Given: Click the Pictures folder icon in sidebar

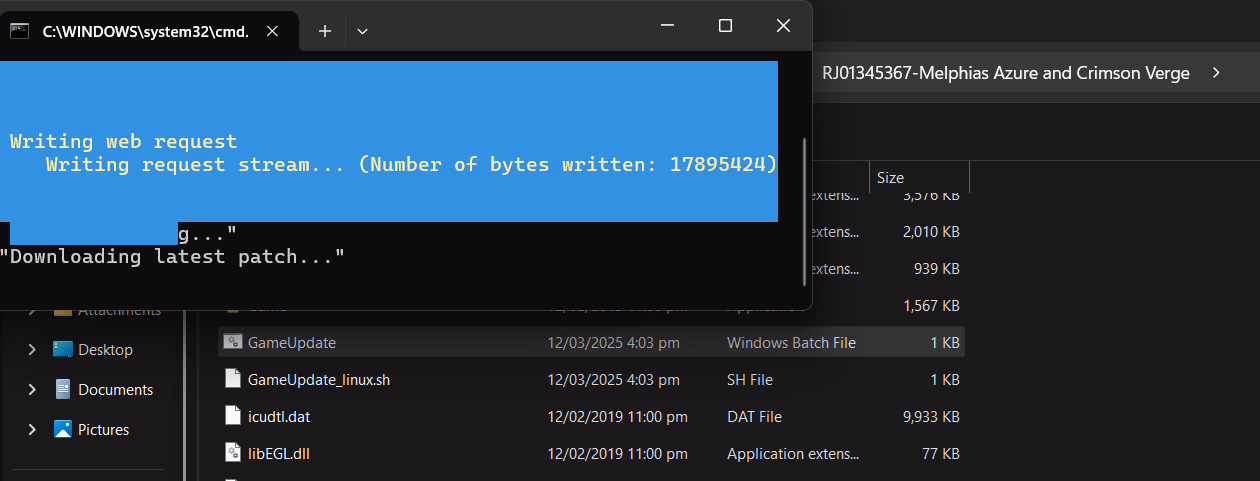Looking at the screenshot, I should tap(63, 429).
